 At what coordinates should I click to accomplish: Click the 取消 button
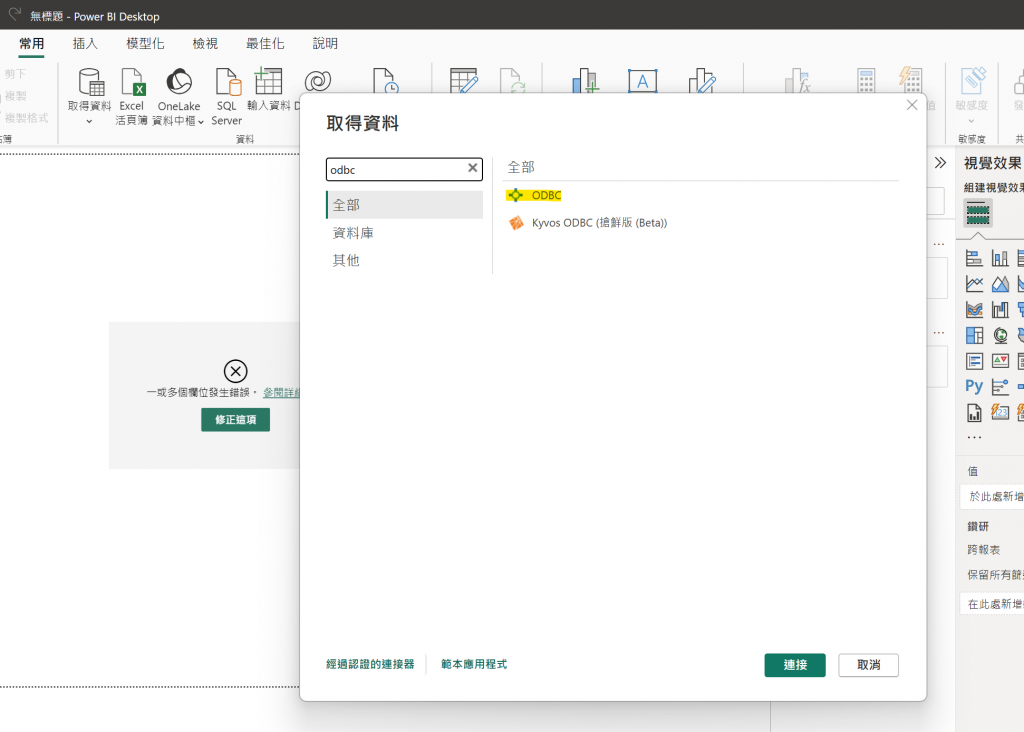(x=869, y=665)
